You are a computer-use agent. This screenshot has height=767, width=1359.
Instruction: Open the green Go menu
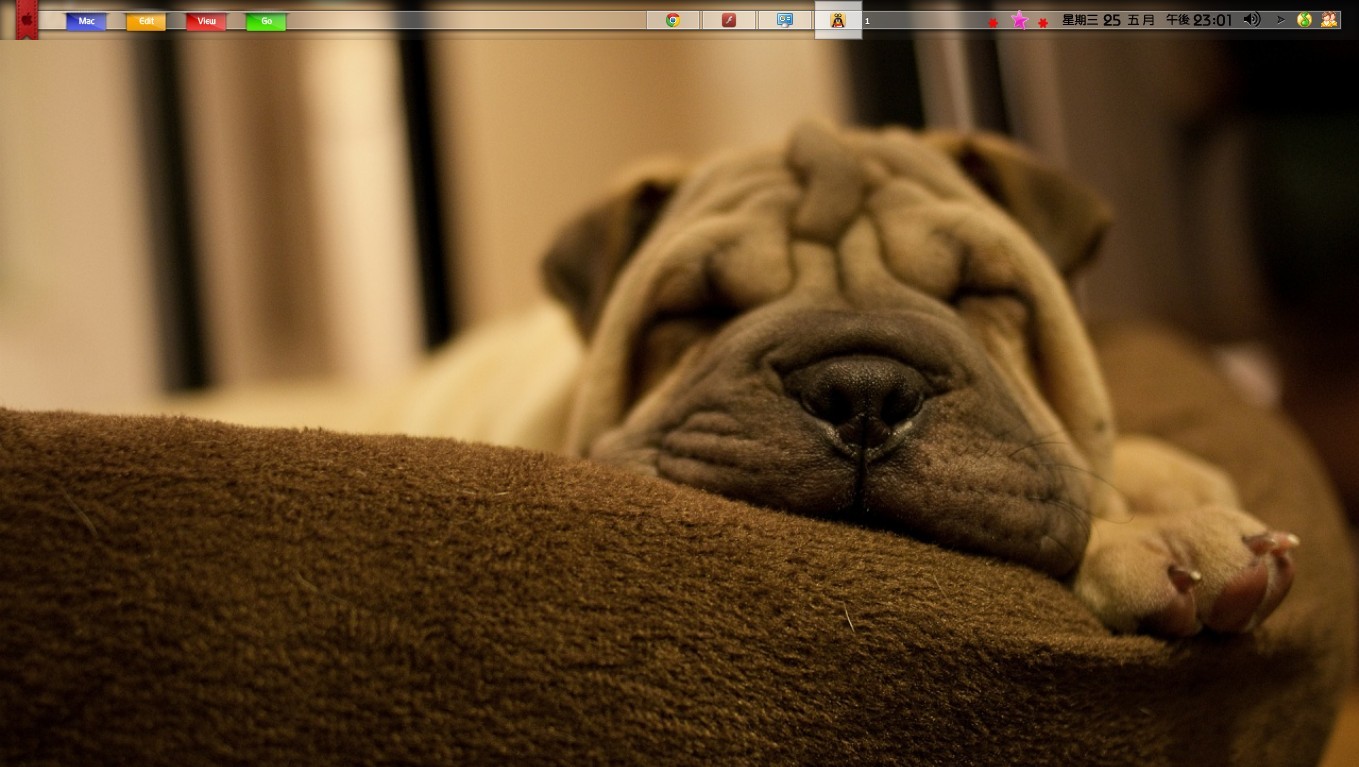click(x=266, y=21)
